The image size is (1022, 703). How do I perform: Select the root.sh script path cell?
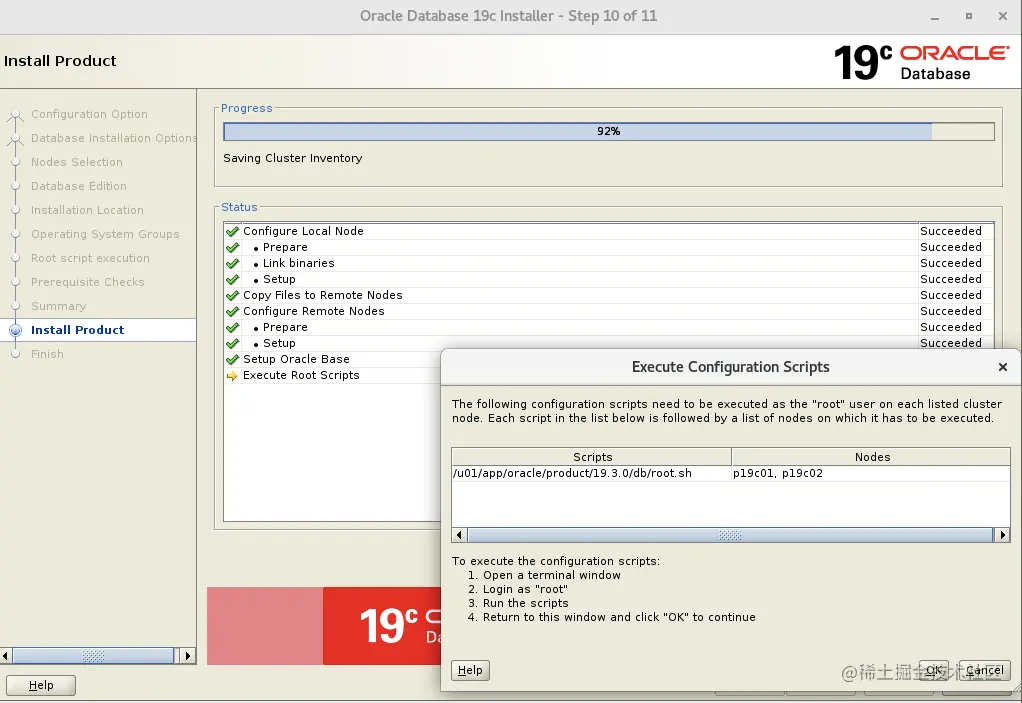[592, 474]
